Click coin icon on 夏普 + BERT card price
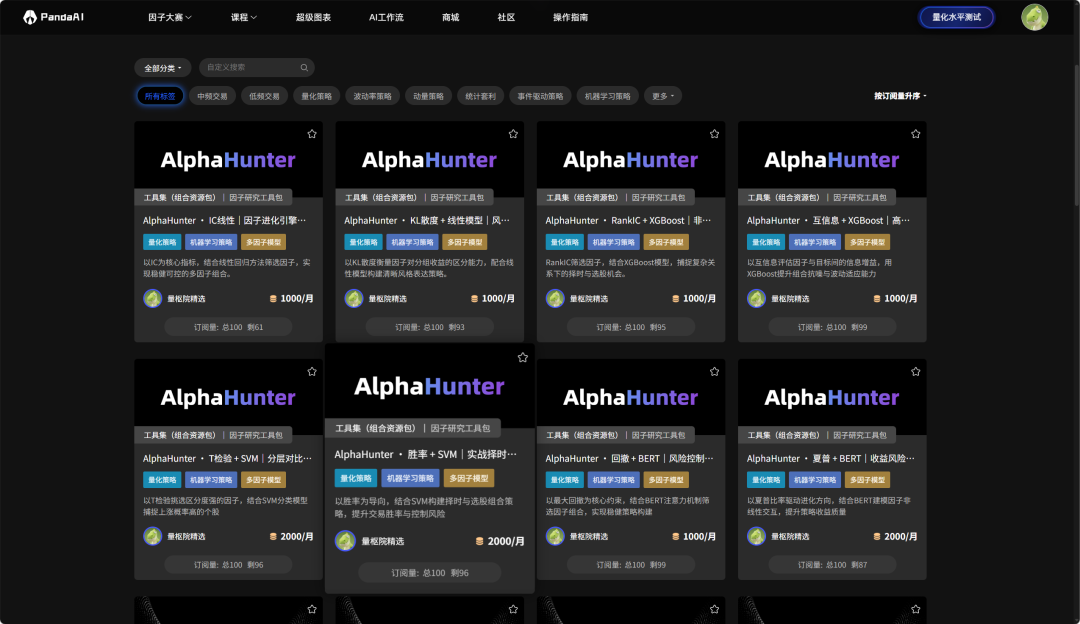The height and width of the screenshot is (624, 1080). click(877, 536)
